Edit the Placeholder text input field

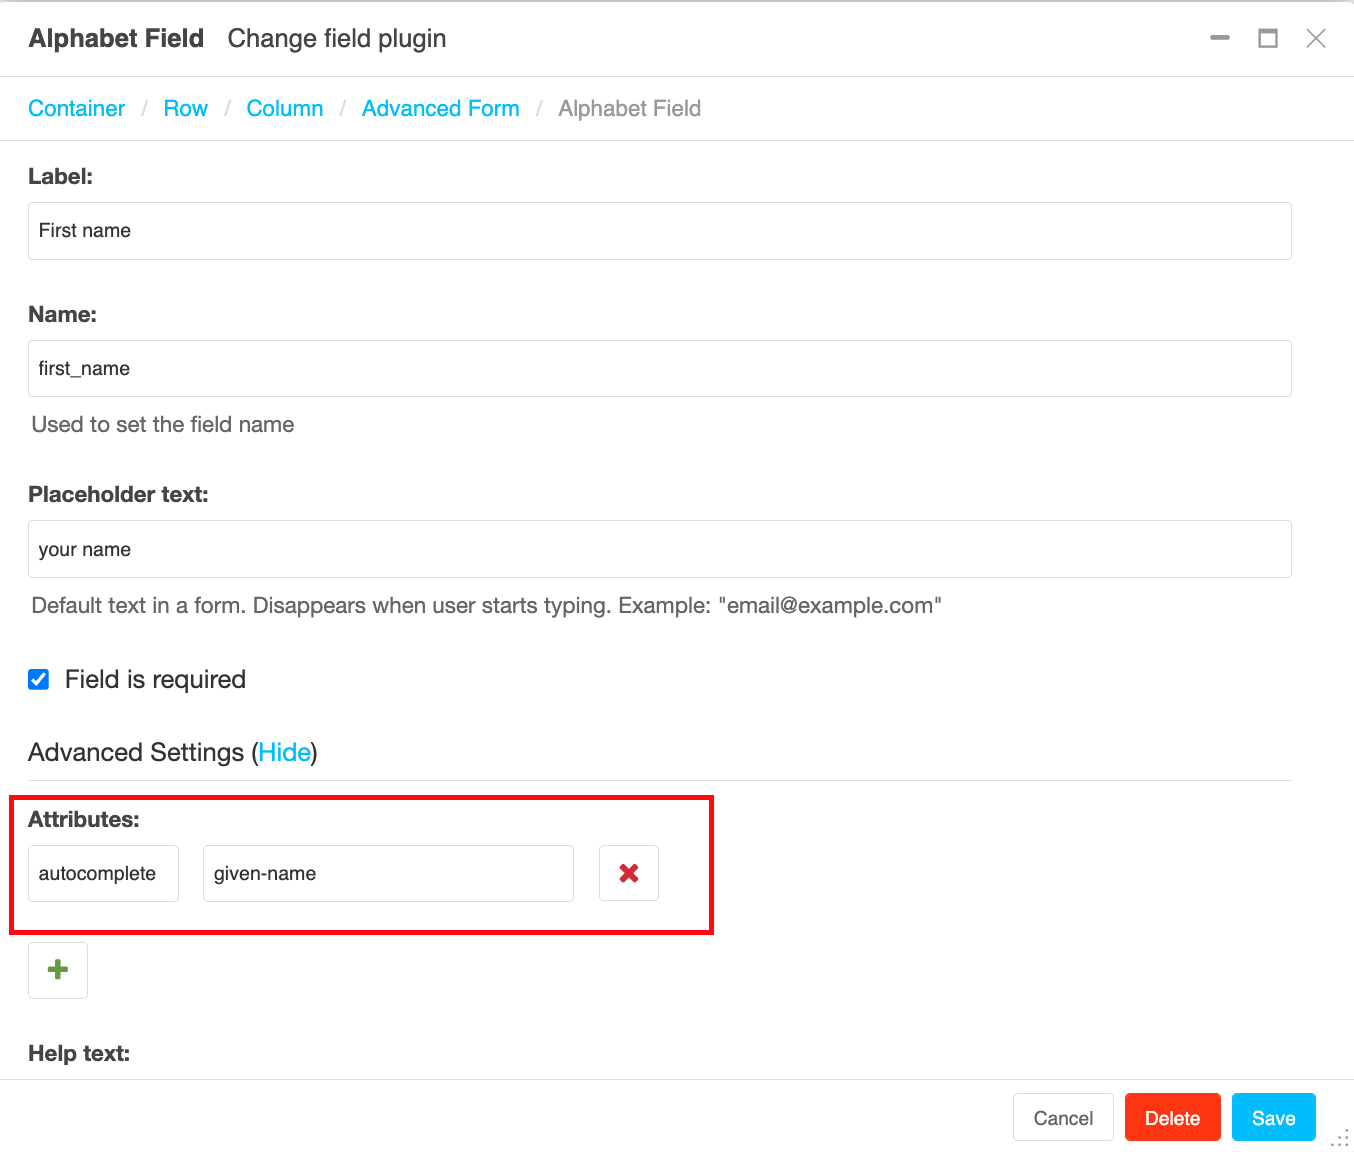660,549
